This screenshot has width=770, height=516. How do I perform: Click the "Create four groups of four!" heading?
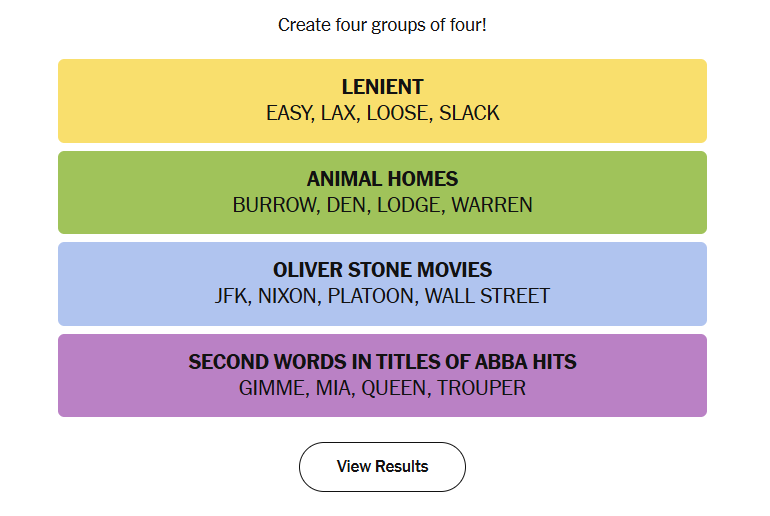click(x=382, y=24)
